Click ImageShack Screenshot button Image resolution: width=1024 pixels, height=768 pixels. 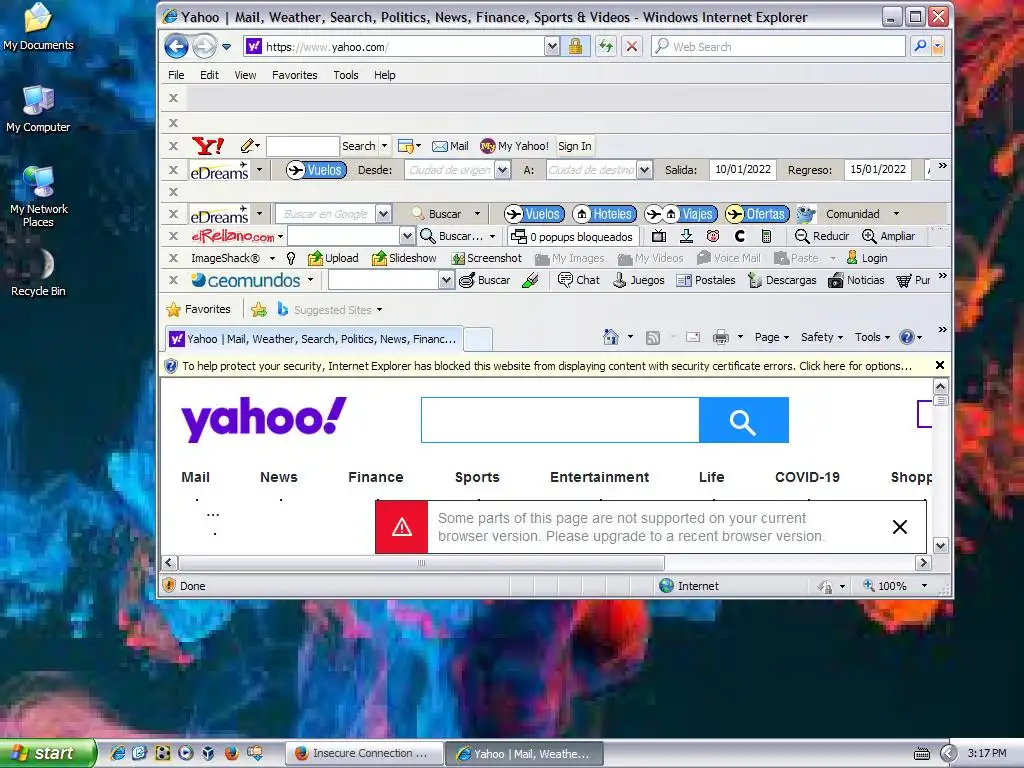487,258
